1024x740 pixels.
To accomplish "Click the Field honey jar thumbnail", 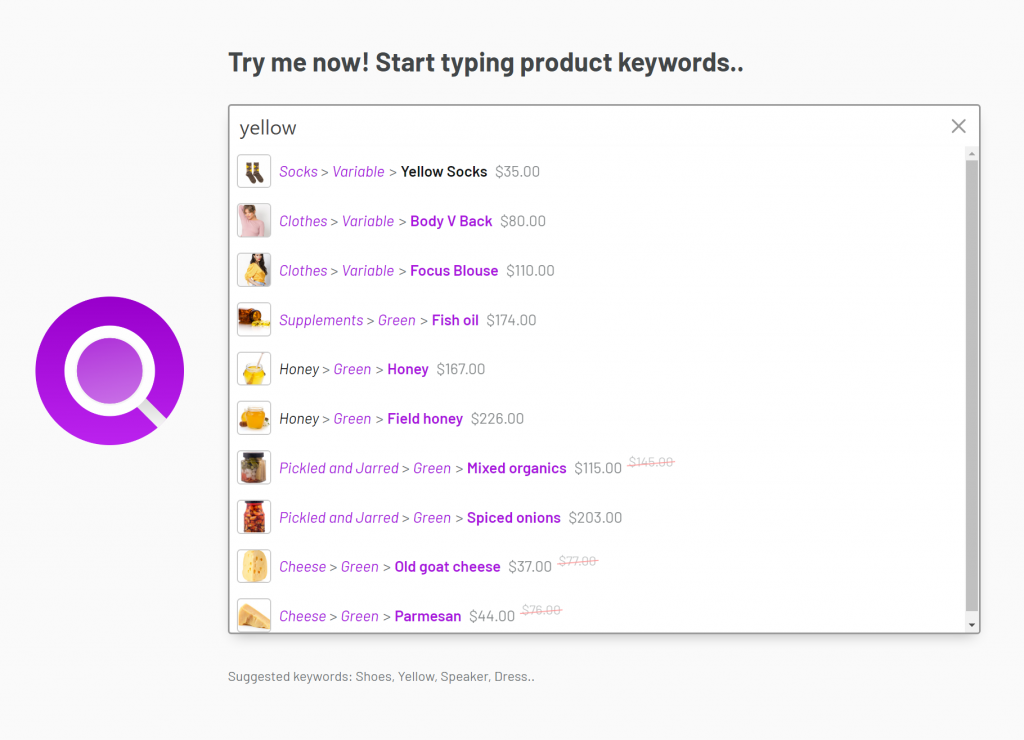I will click(254, 418).
